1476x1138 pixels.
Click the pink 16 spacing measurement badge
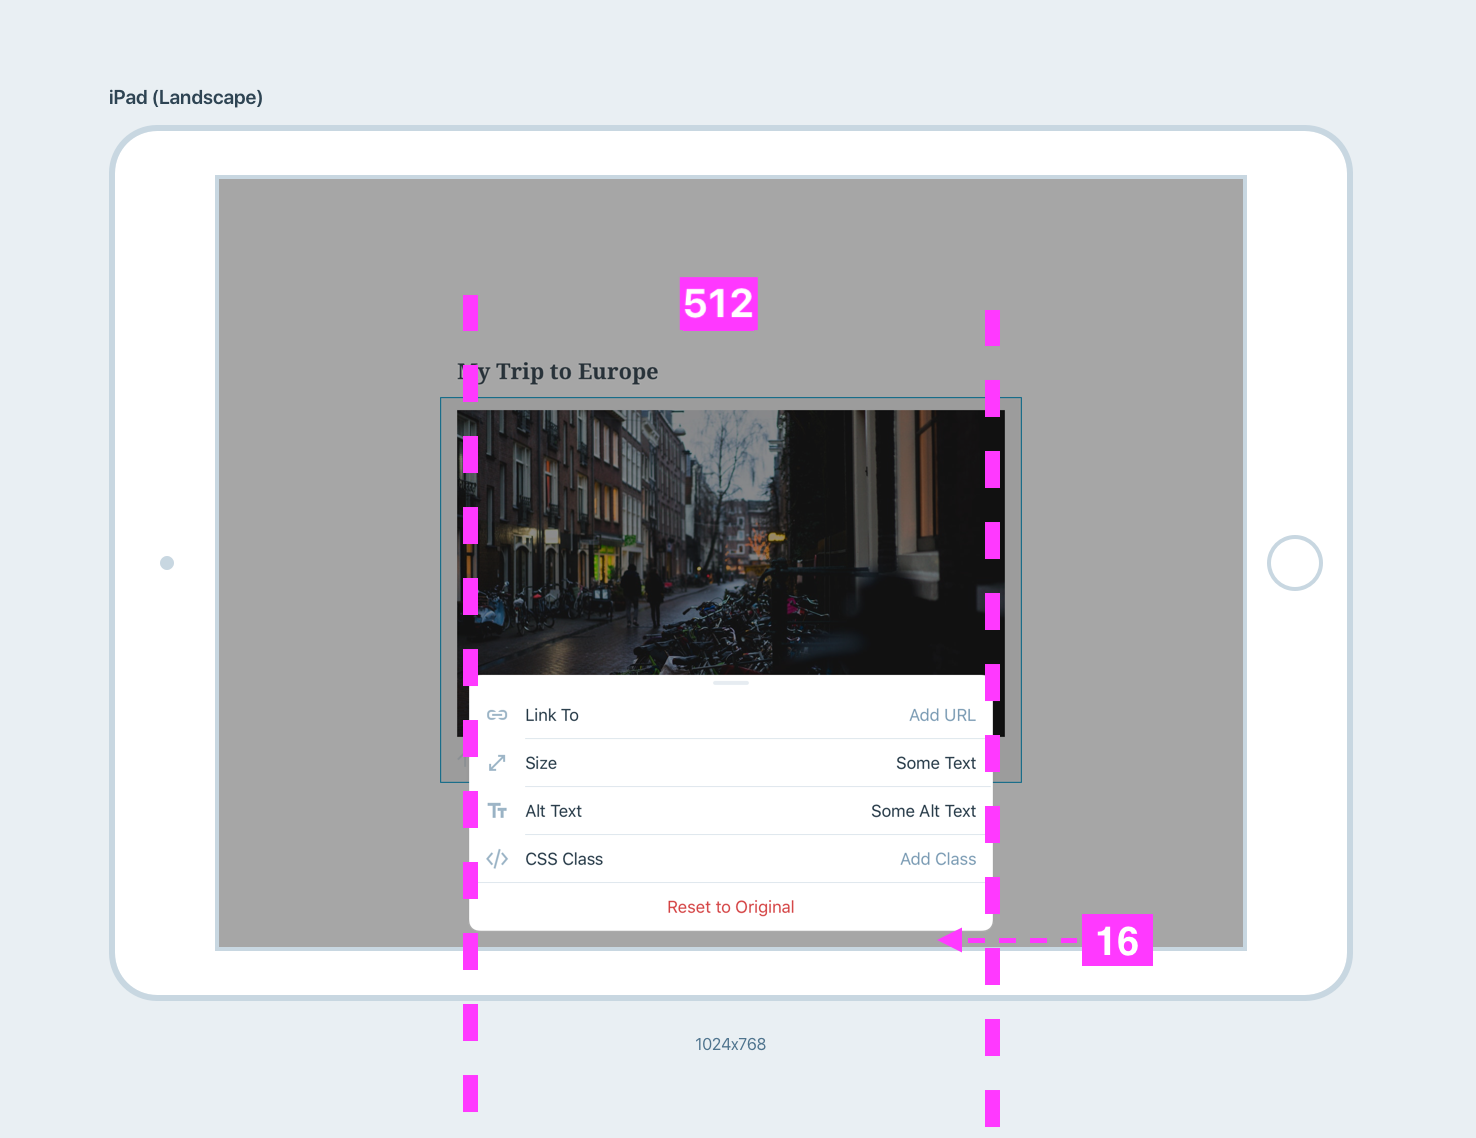pyautogui.click(x=1117, y=940)
